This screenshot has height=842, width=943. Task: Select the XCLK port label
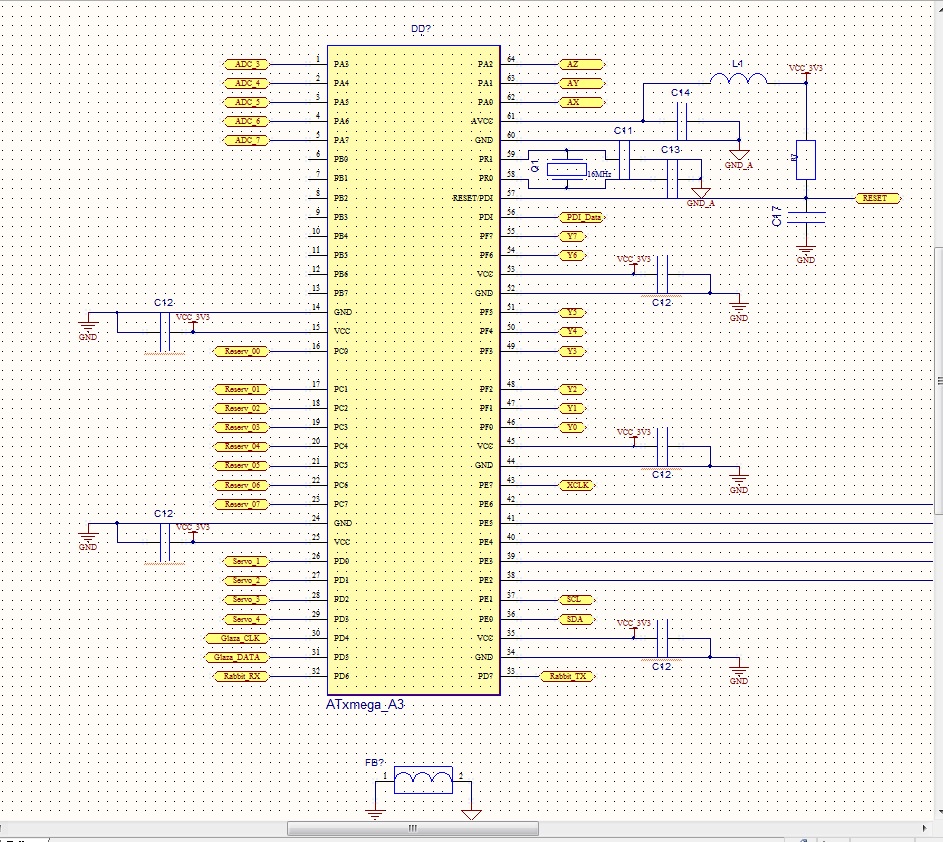pos(577,485)
